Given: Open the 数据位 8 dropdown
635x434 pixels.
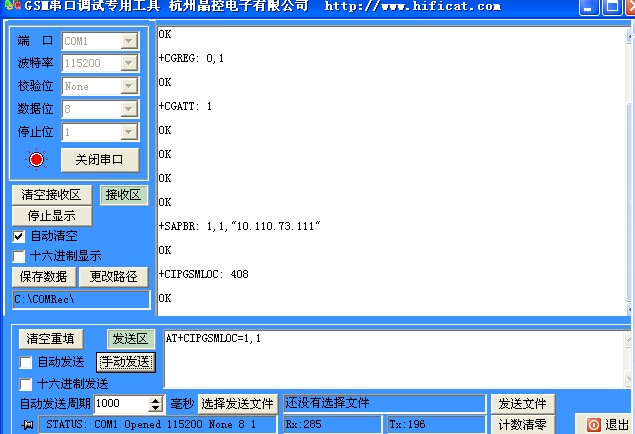Looking at the screenshot, I should point(128,109).
